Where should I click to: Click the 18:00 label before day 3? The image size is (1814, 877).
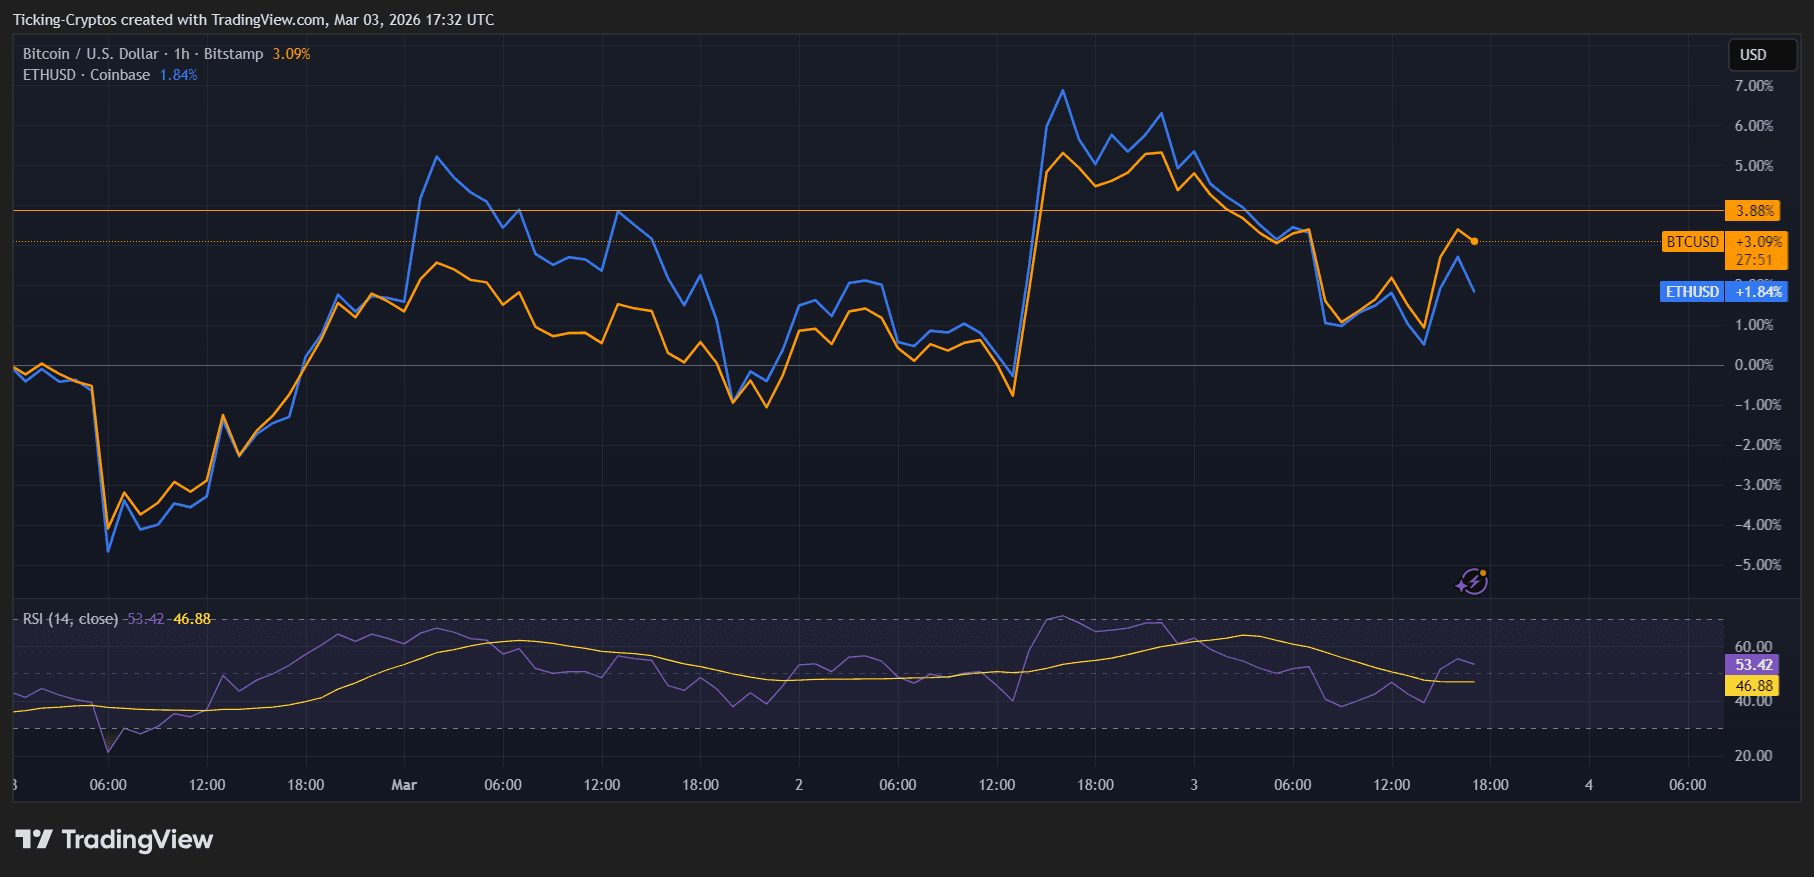[x=1095, y=785]
